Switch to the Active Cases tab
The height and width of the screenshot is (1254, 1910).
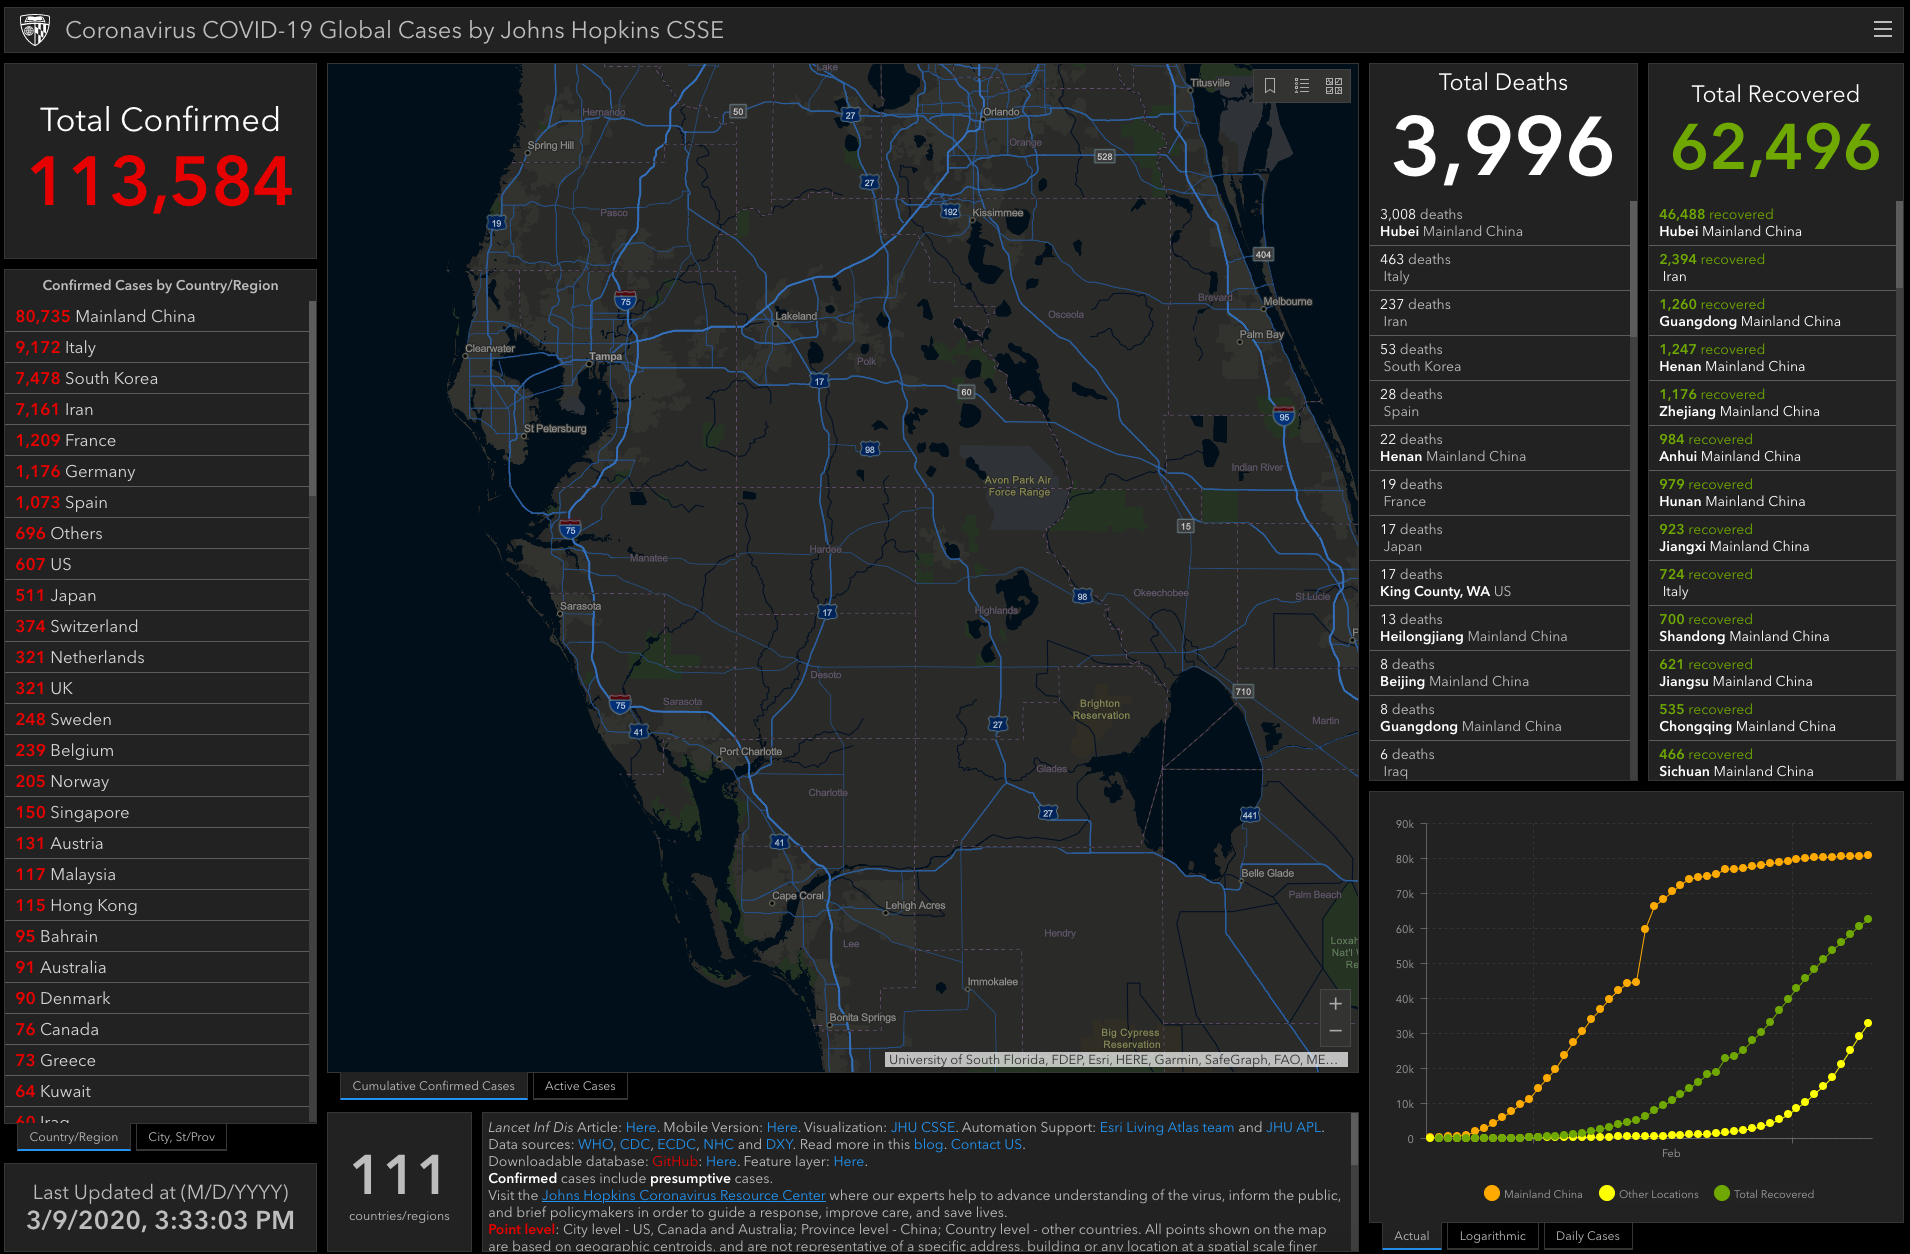click(x=580, y=1086)
